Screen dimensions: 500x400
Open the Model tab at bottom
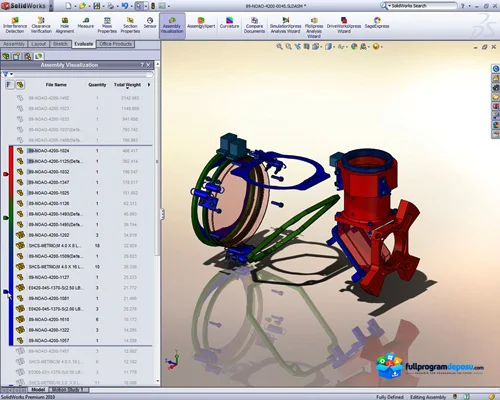point(38,389)
